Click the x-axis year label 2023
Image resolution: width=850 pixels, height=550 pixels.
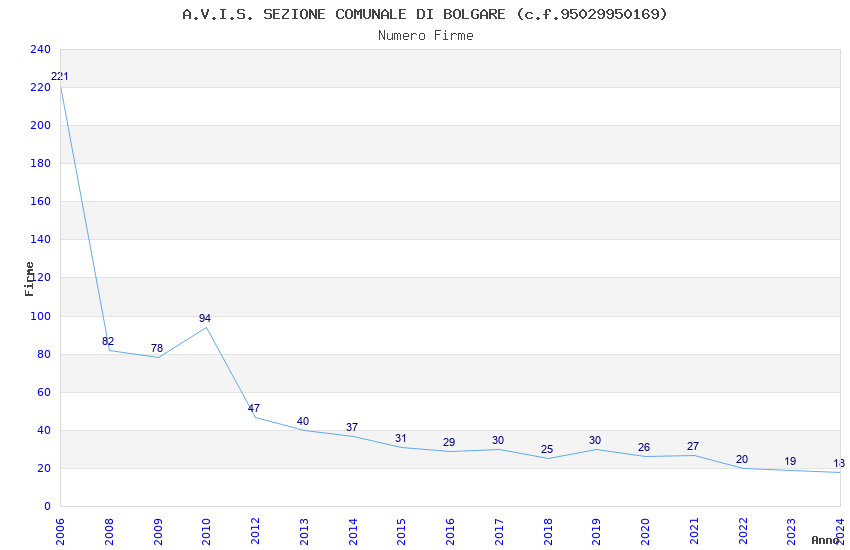[791, 532]
